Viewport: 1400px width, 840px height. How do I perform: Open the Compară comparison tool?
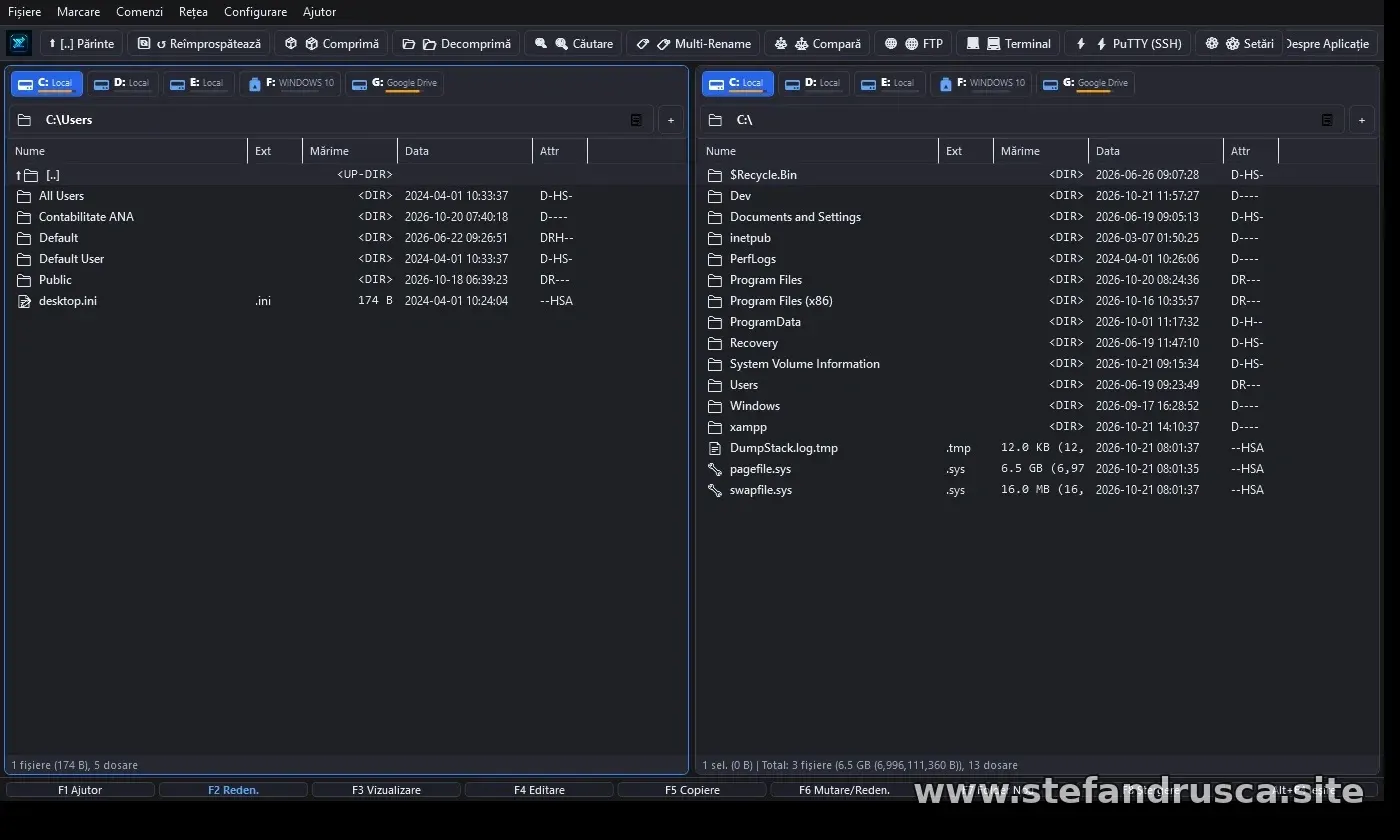[x=817, y=43]
